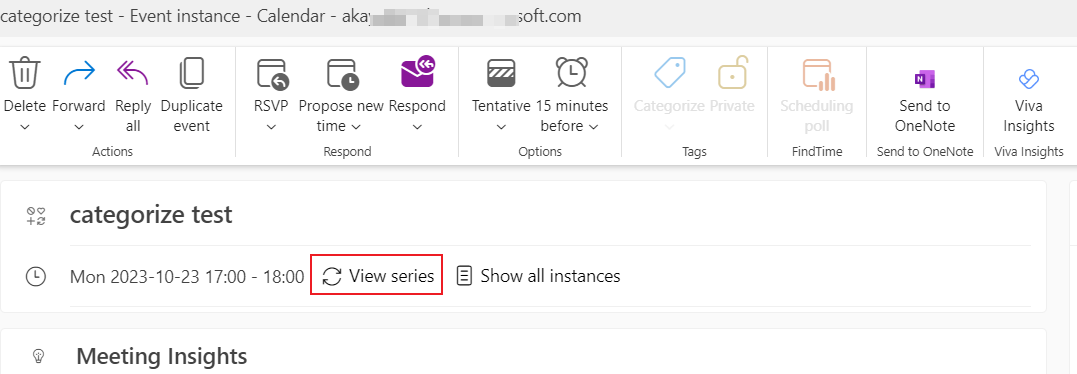Click the 15 minutes before alarm clock icon

[571, 72]
